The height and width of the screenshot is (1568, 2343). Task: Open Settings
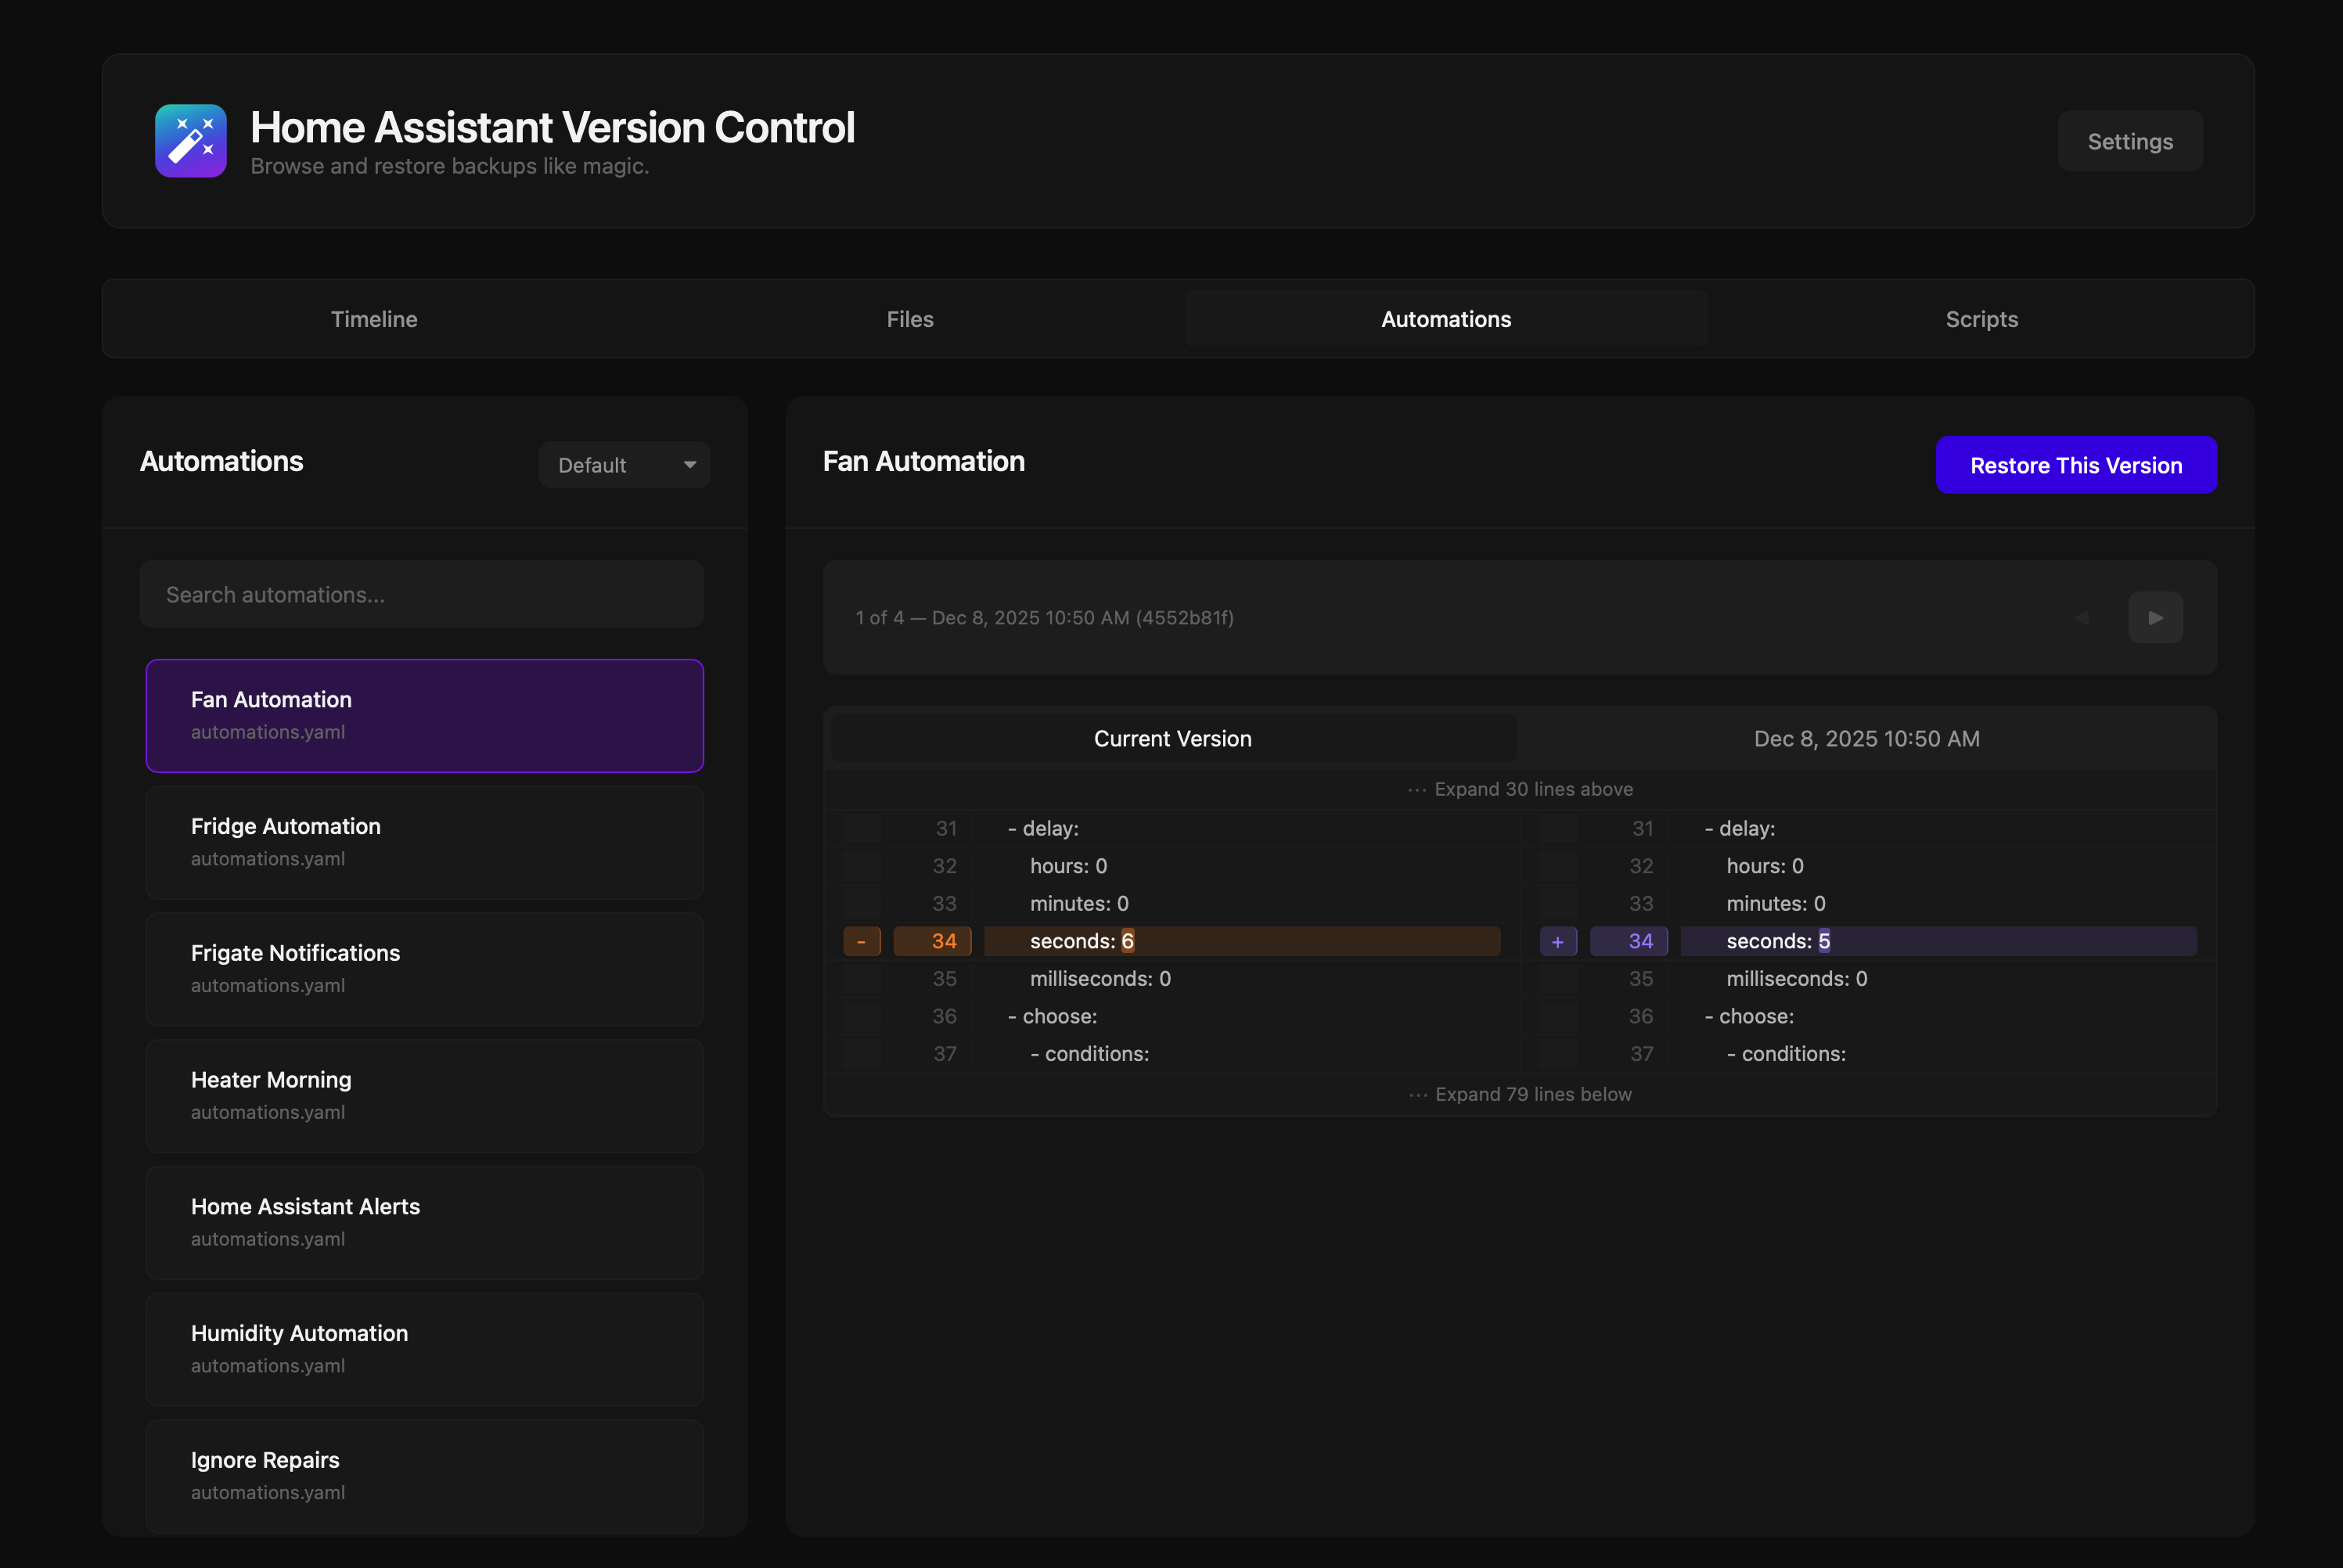pos(2130,140)
